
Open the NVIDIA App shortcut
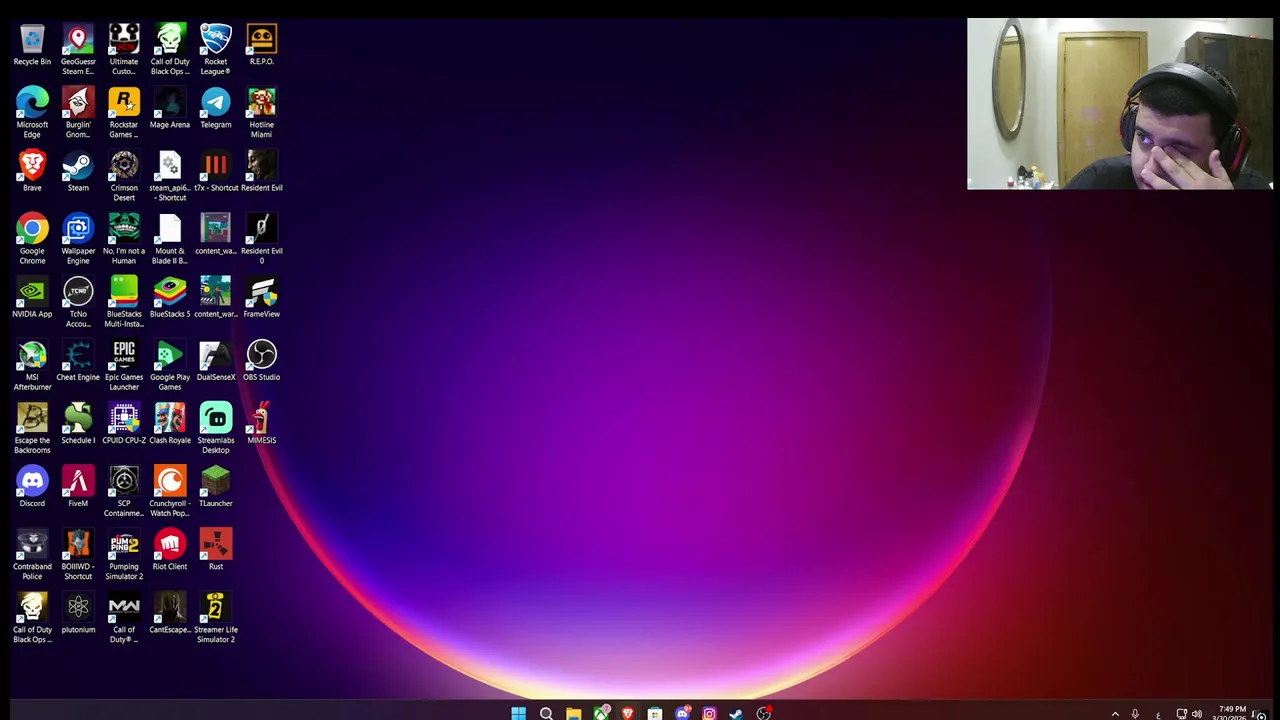pyautogui.click(x=32, y=298)
